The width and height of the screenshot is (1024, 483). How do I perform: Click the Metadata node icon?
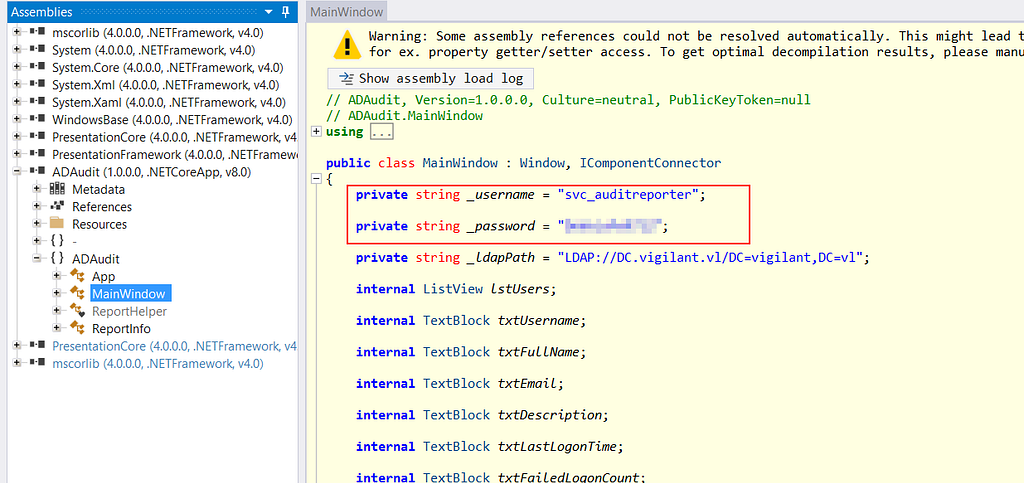click(x=57, y=189)
